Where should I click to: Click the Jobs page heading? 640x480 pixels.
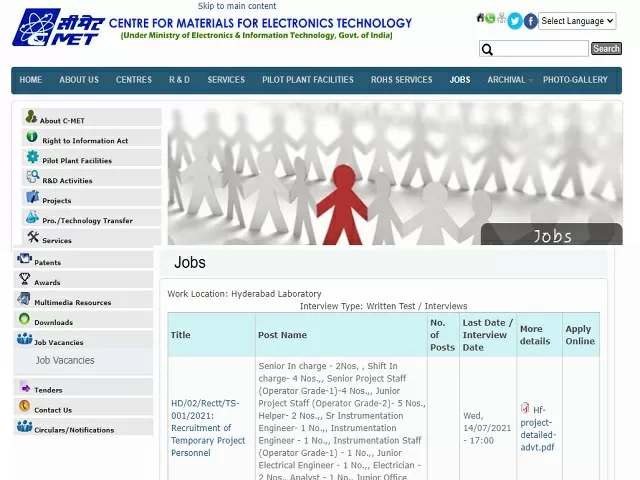[x=190, y=262]
